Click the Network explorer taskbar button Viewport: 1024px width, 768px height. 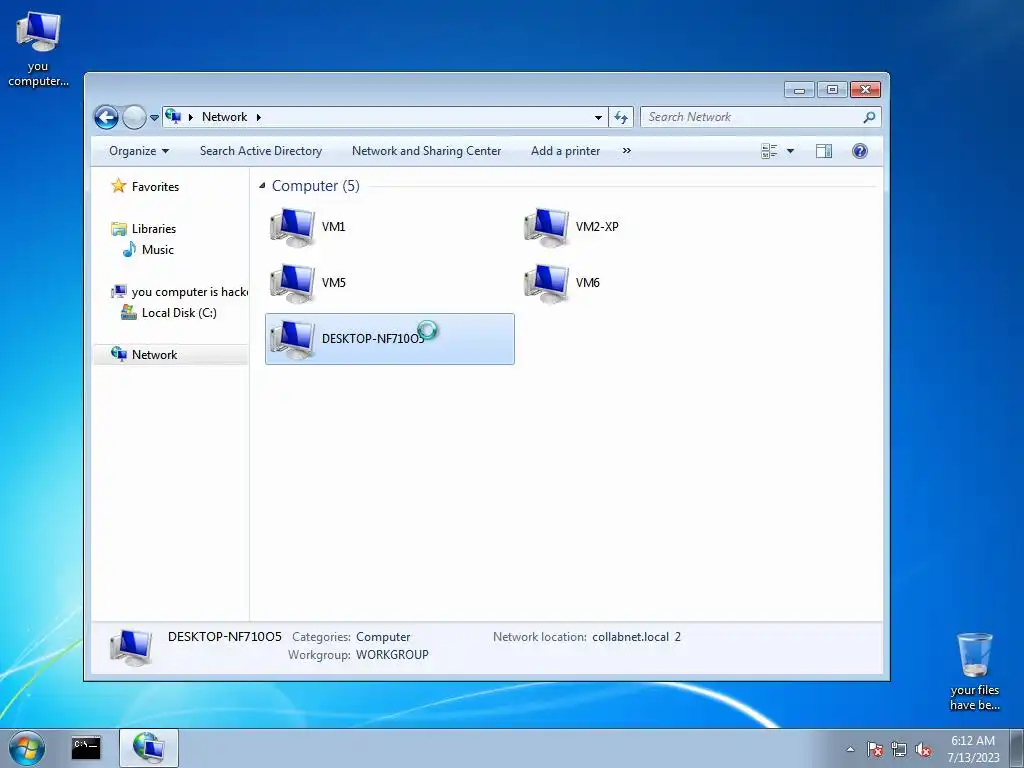point(148,748)
